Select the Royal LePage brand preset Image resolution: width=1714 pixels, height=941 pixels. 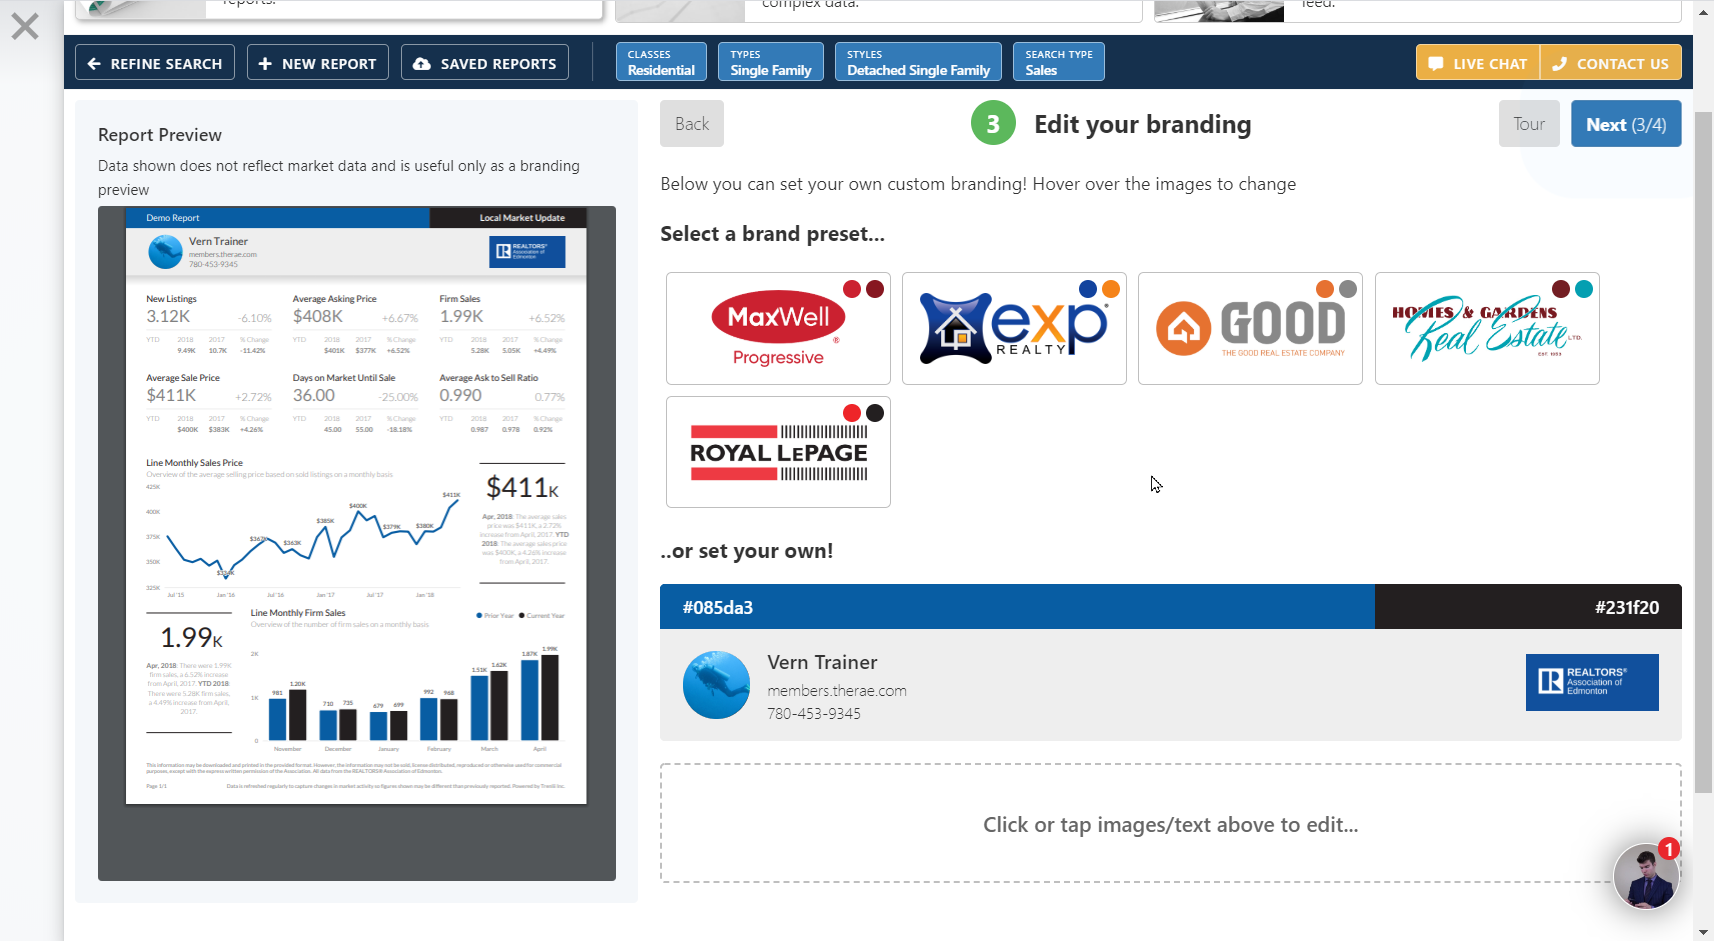coord(778,452)
